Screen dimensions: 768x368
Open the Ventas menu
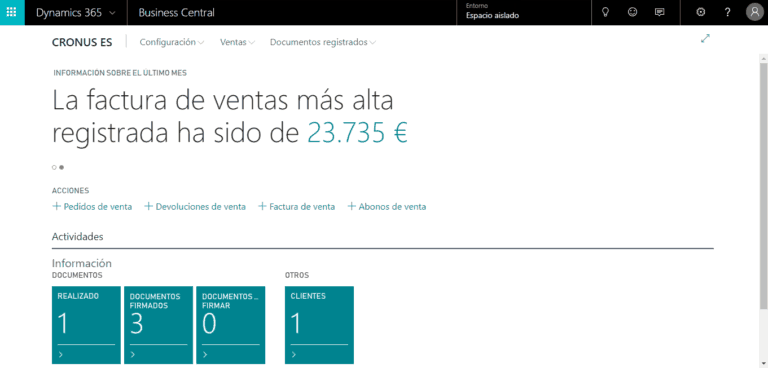238,42
